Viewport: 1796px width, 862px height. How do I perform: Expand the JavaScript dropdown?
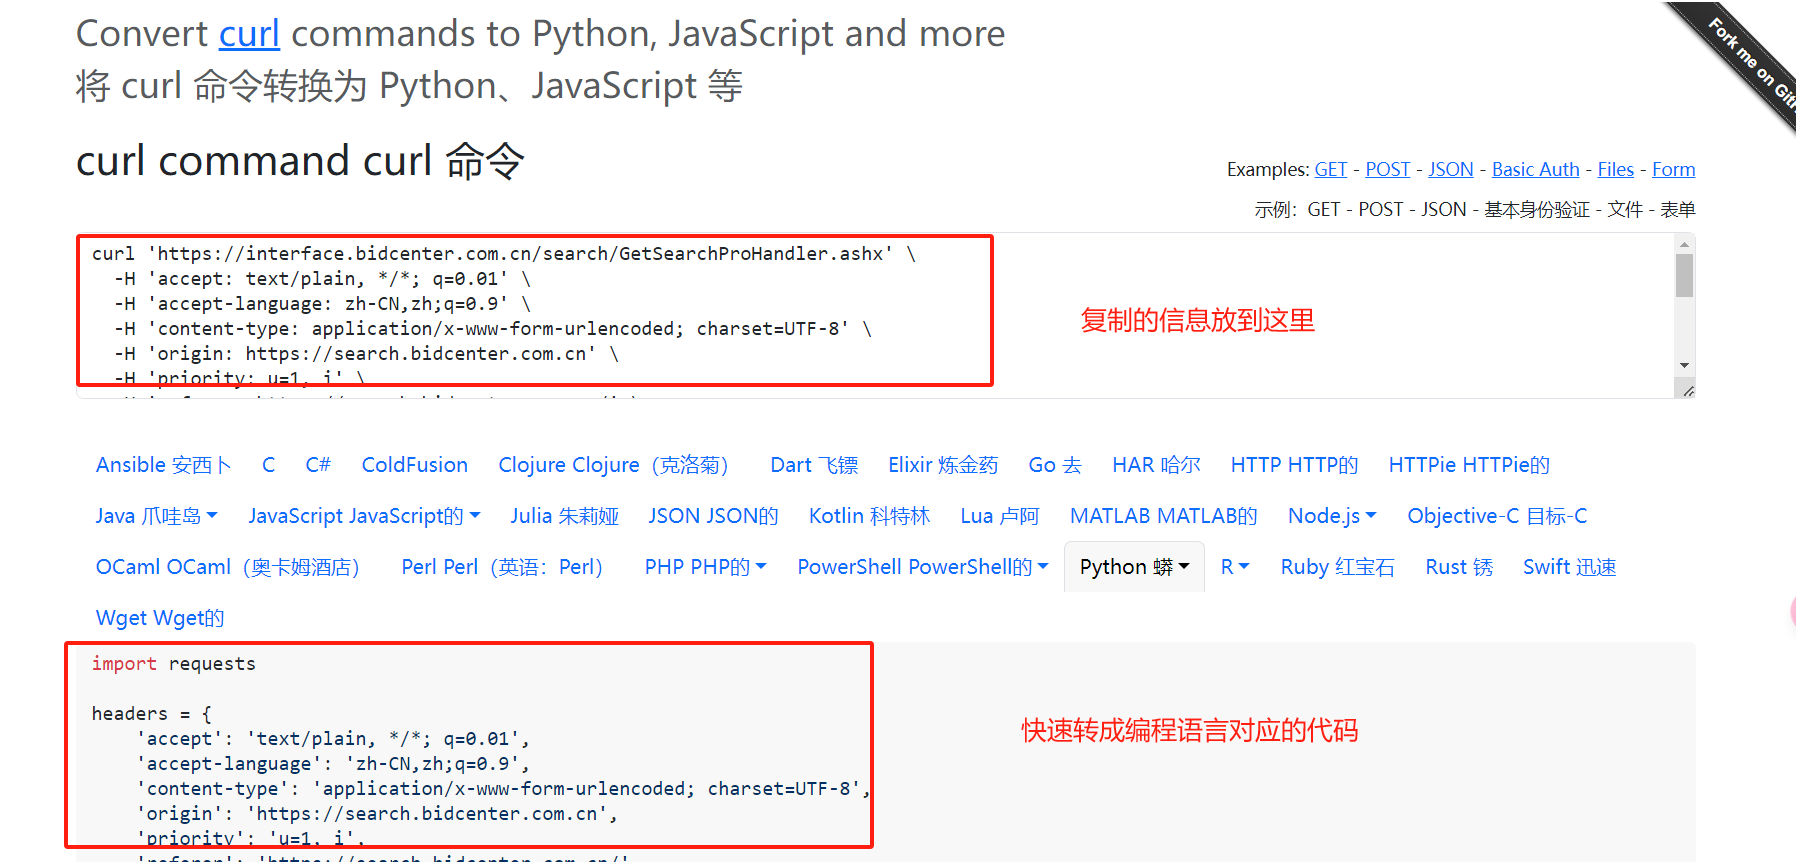pyautogui.click(x=365, y=516)
